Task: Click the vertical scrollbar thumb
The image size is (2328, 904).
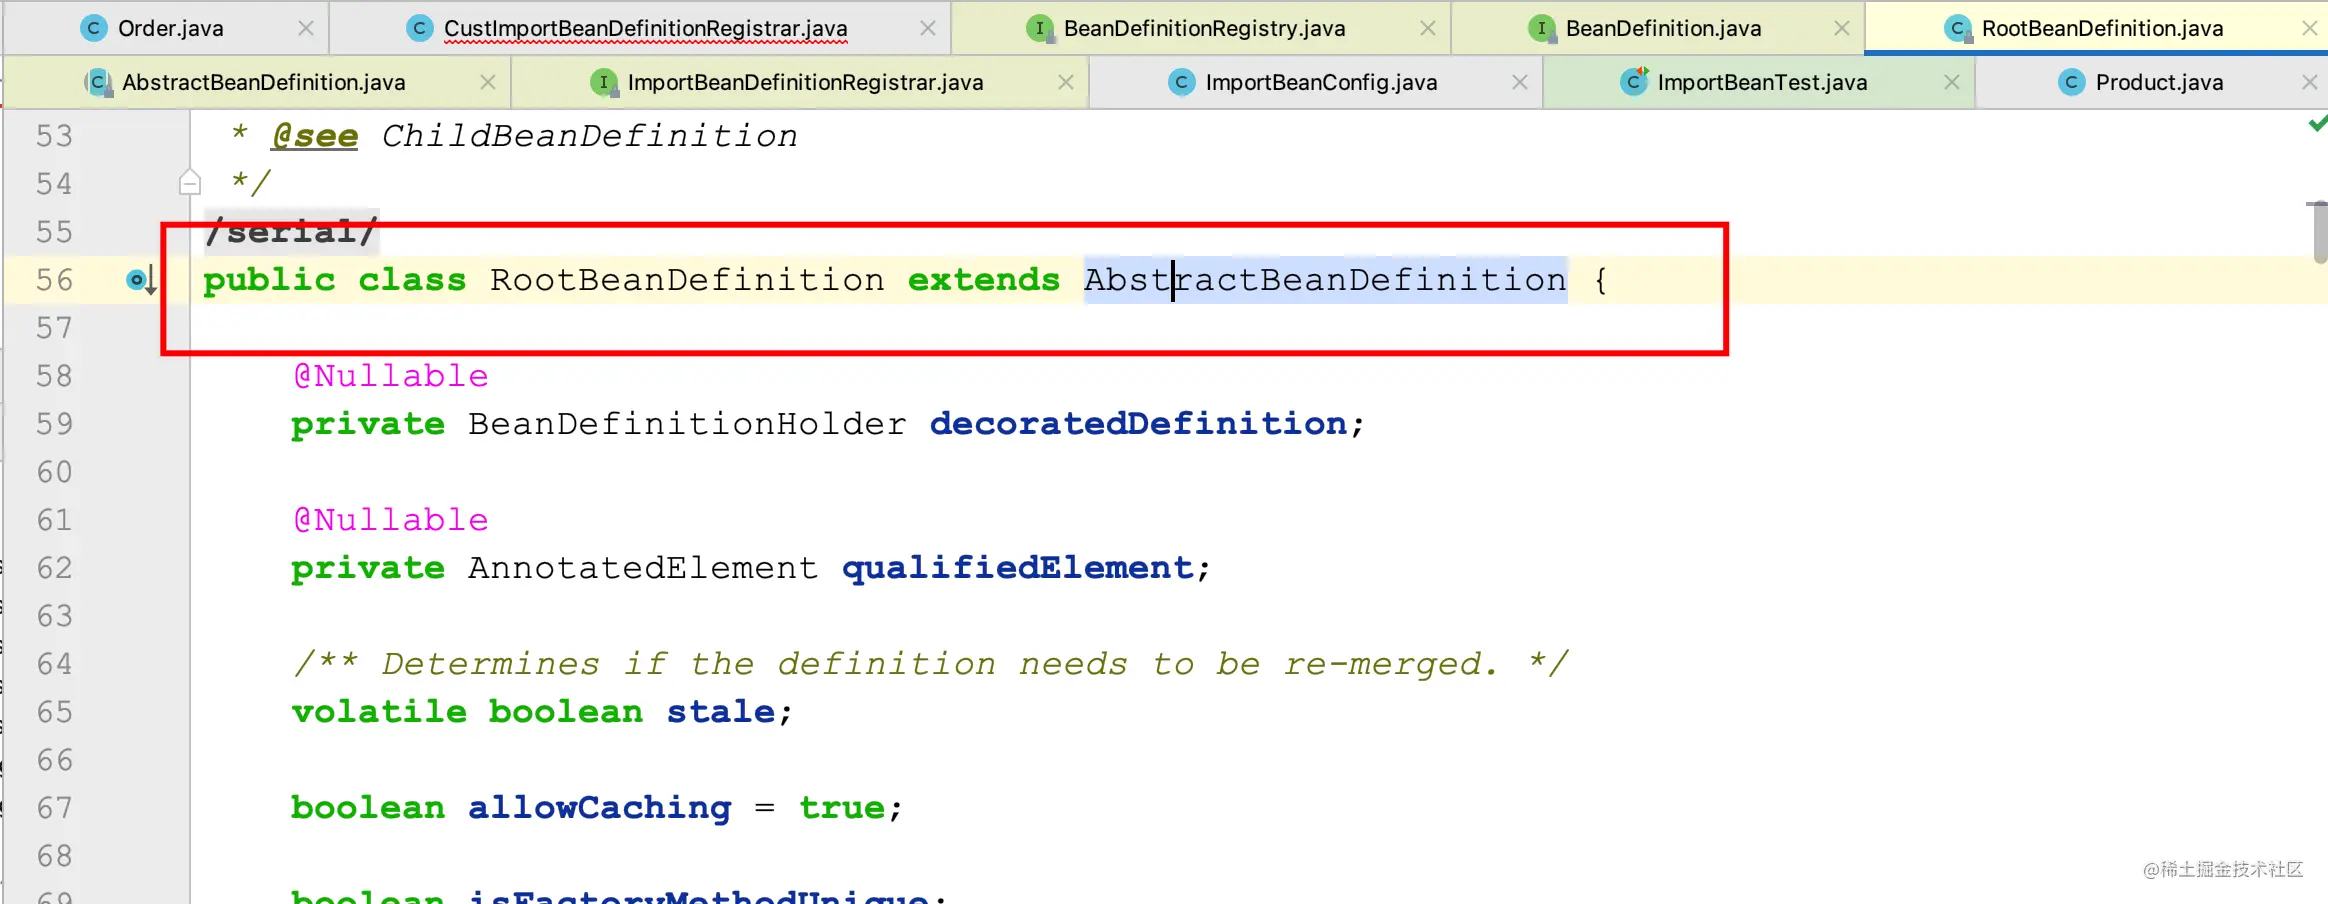Action: point(2318,232)
